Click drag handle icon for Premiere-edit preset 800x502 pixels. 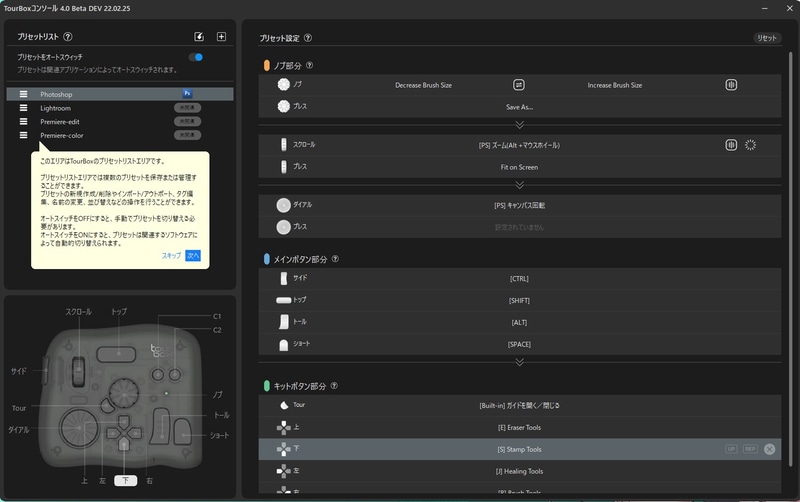click(x=23, y=121)
